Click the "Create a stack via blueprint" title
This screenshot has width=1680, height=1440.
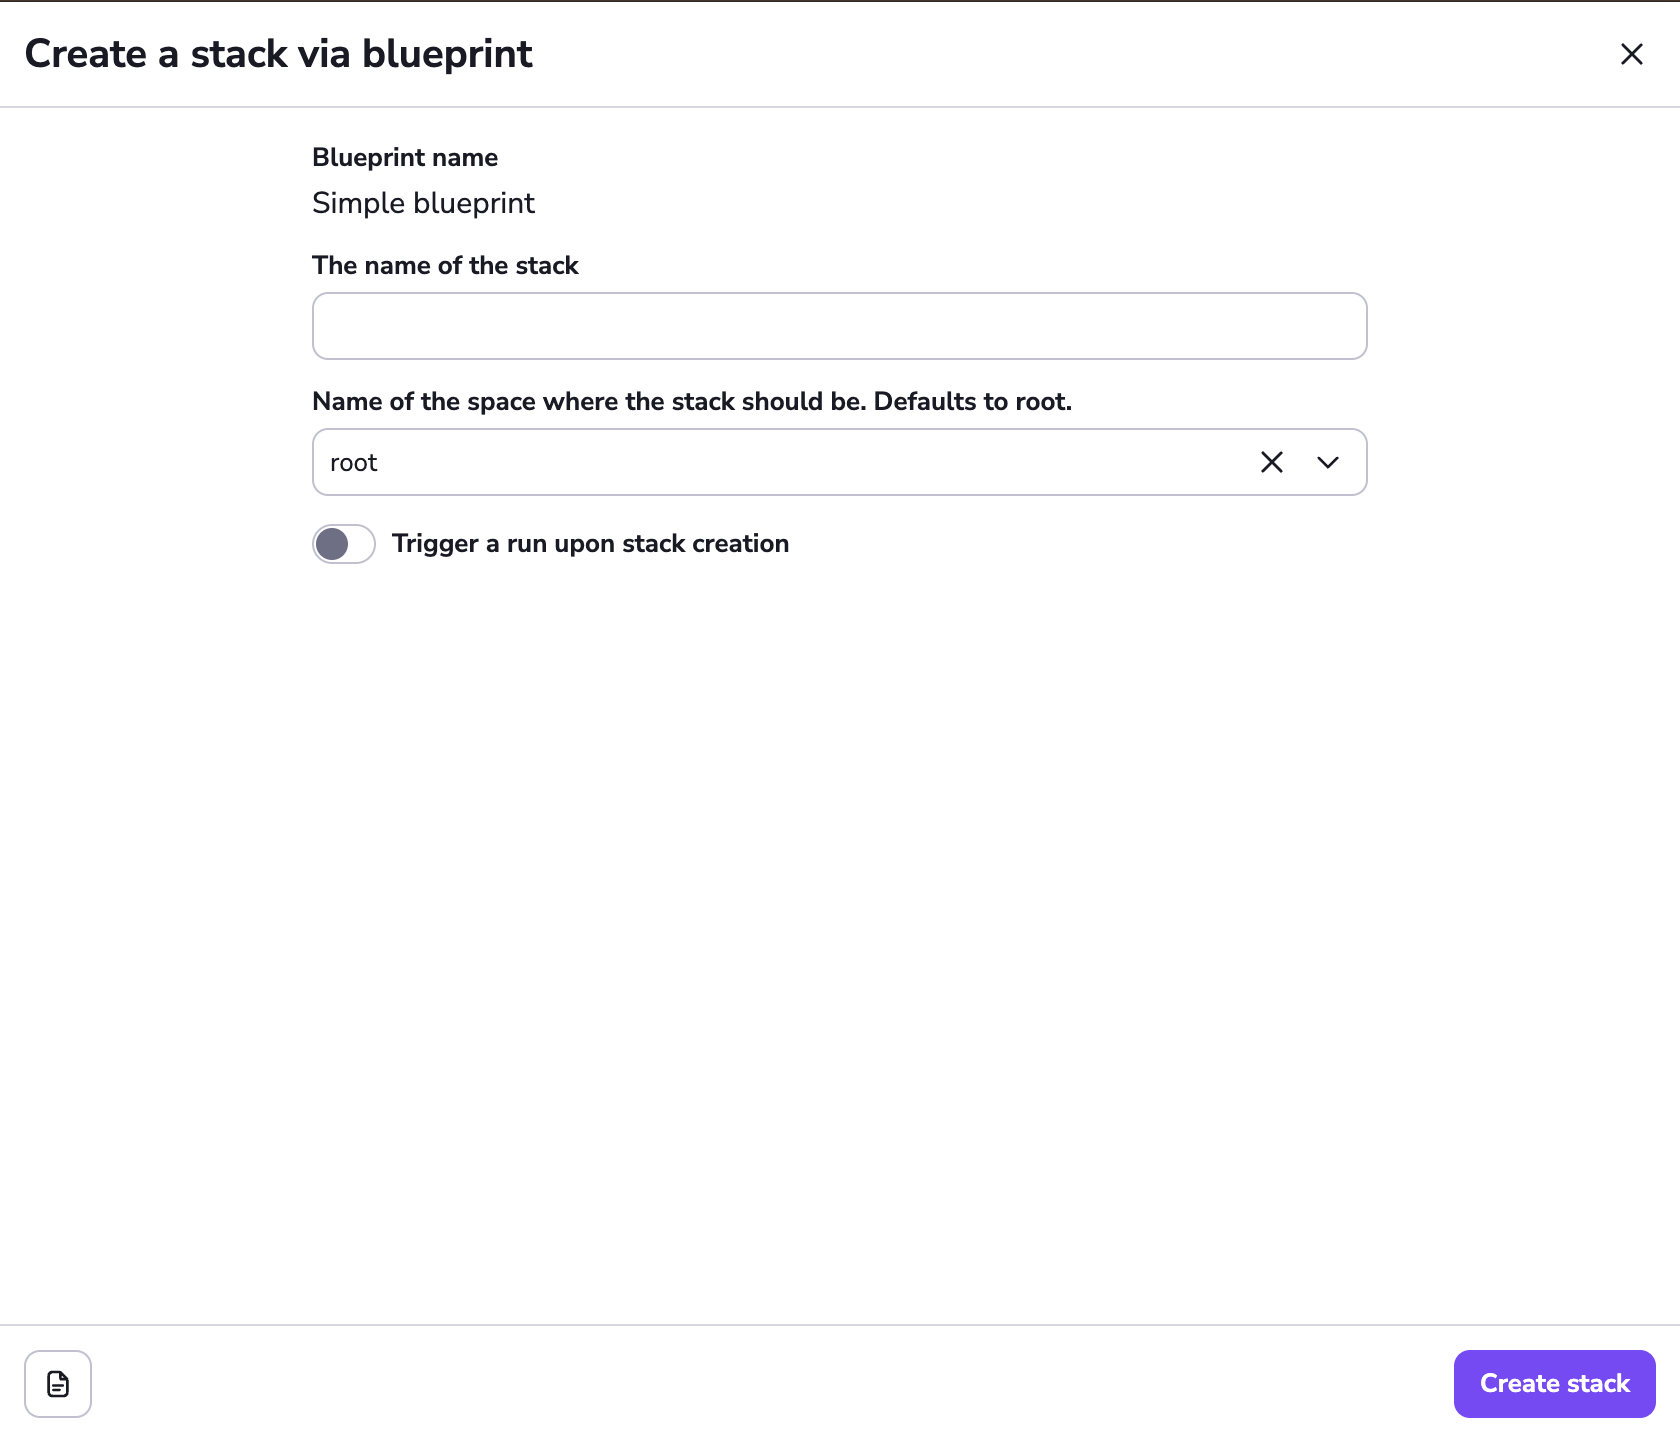tap(280, 54)
